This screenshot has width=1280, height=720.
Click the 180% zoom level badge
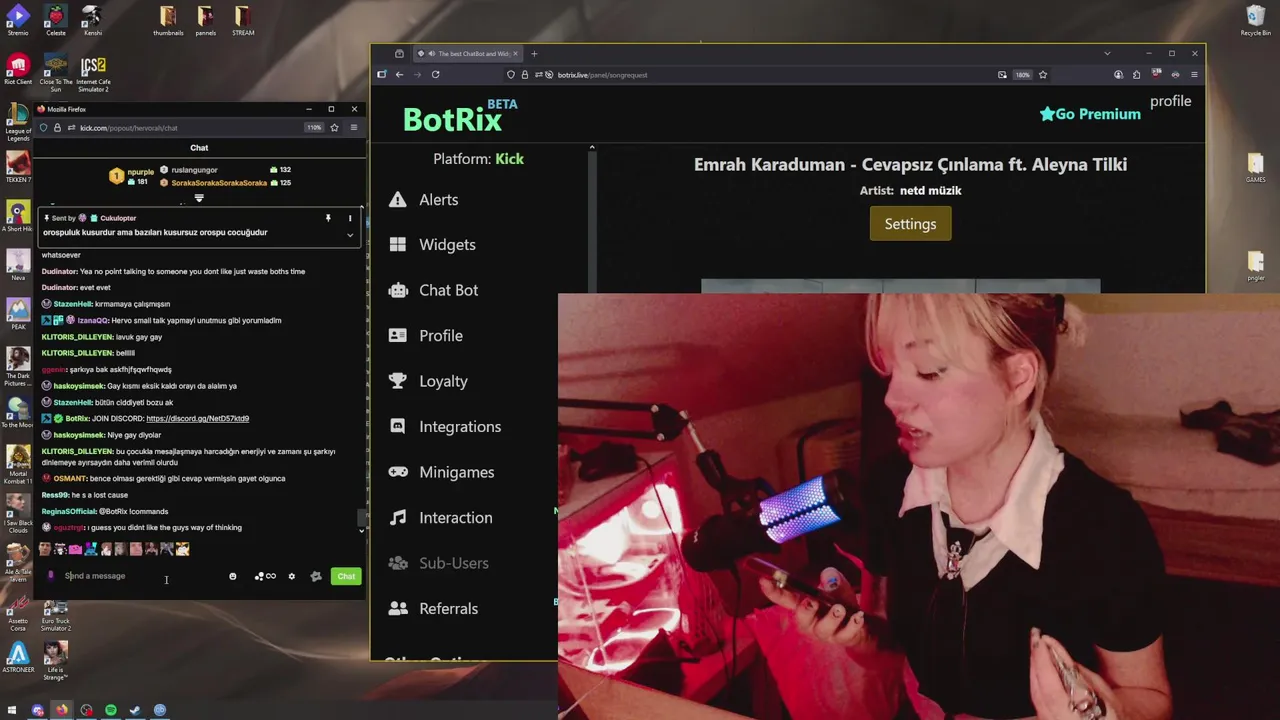point(1022,74)
